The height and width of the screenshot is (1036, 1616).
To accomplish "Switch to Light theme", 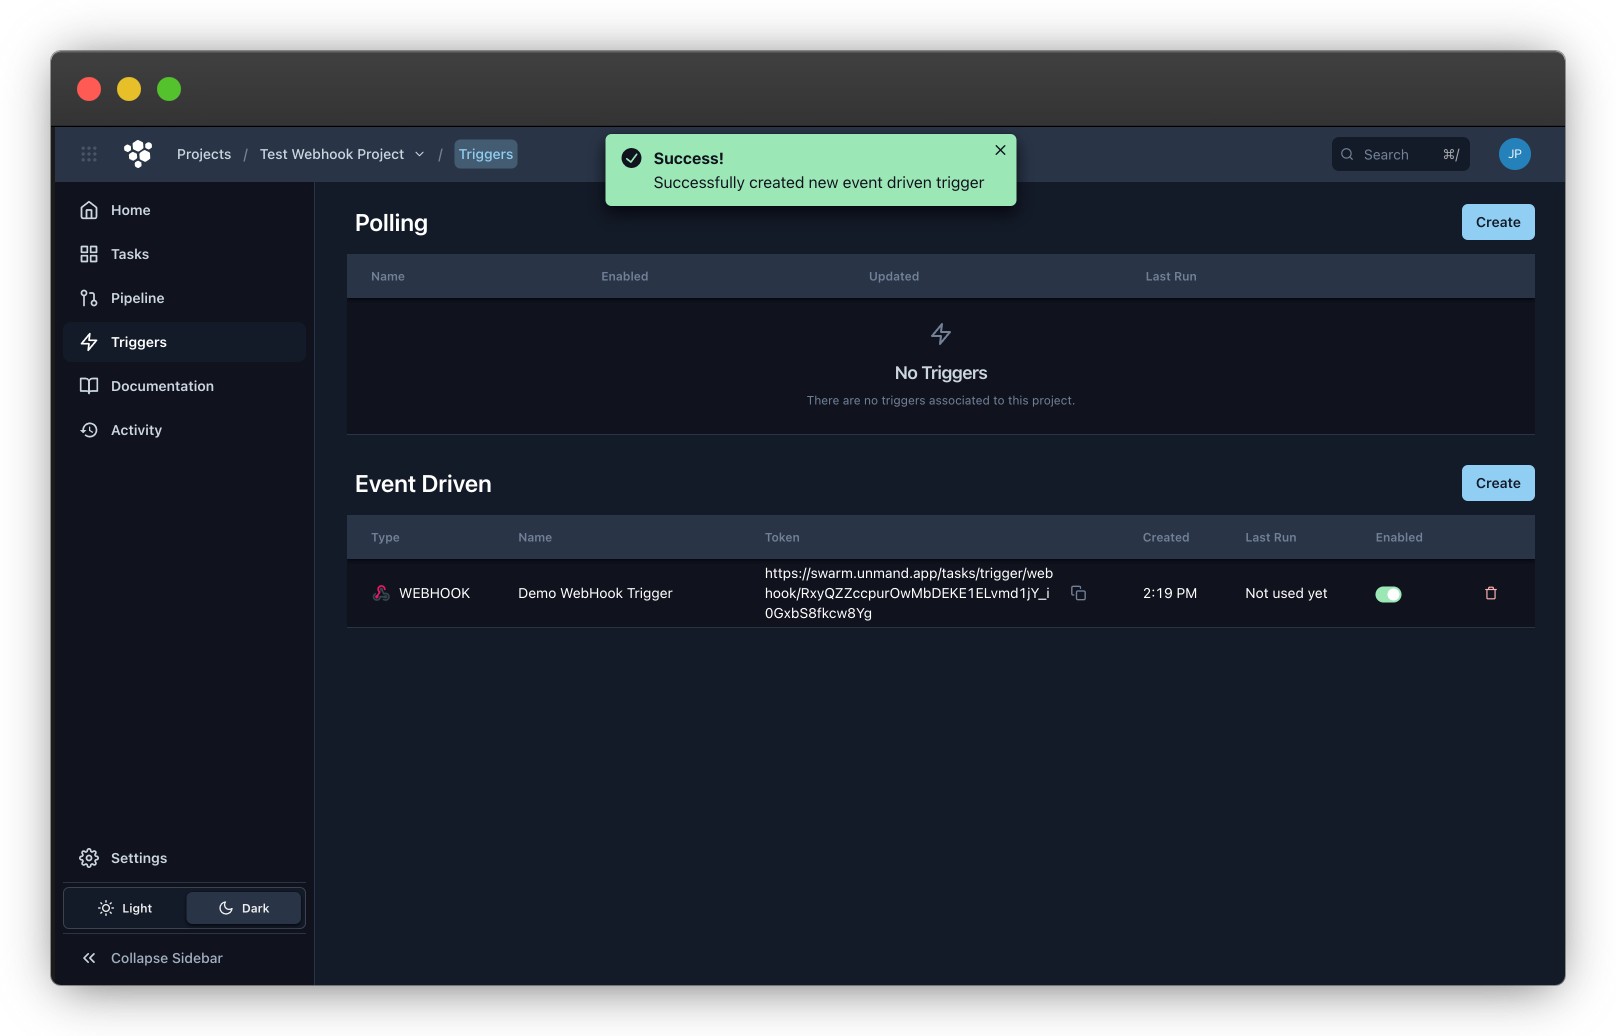I will pos(126,908).
